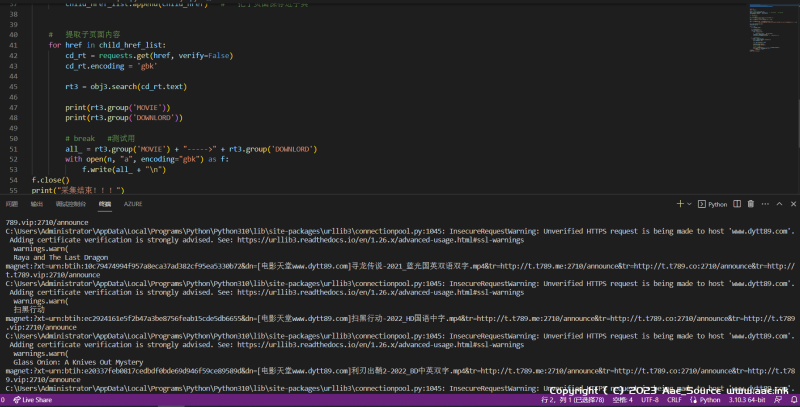Open the AZURE panel tab
Image resolution: width=800 pixels, height=407 pixels.
[x=133, y=203]
